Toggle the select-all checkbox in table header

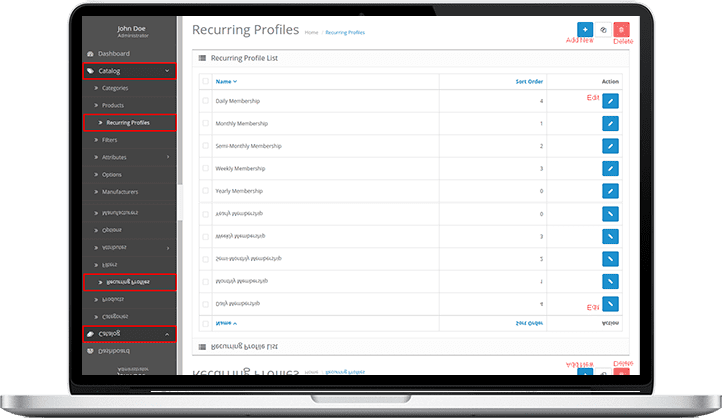pyautogui.click(x=206, y=81)
